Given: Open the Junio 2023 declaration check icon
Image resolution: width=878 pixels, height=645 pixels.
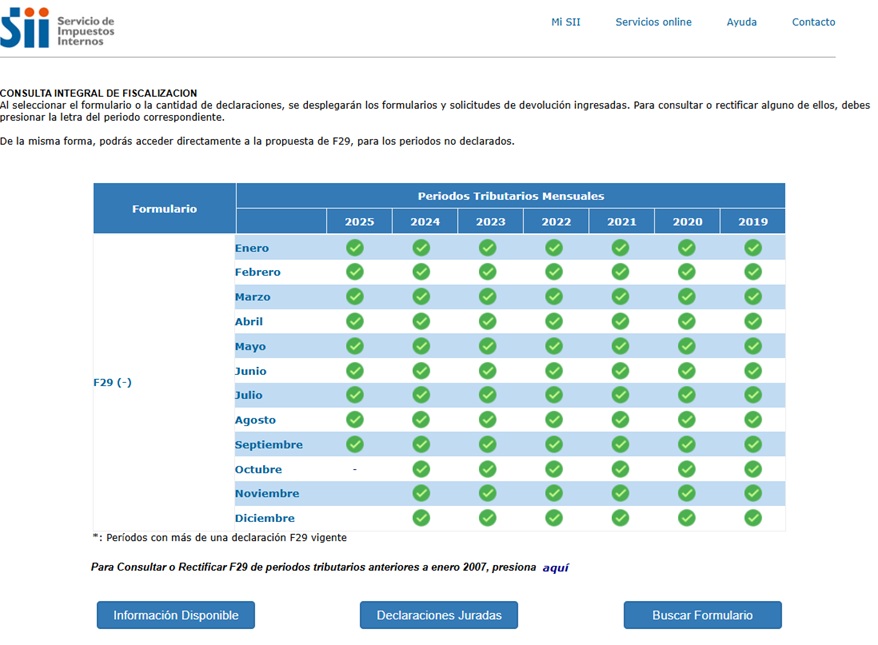Looking at the screenshot, I should pos(487,371).
